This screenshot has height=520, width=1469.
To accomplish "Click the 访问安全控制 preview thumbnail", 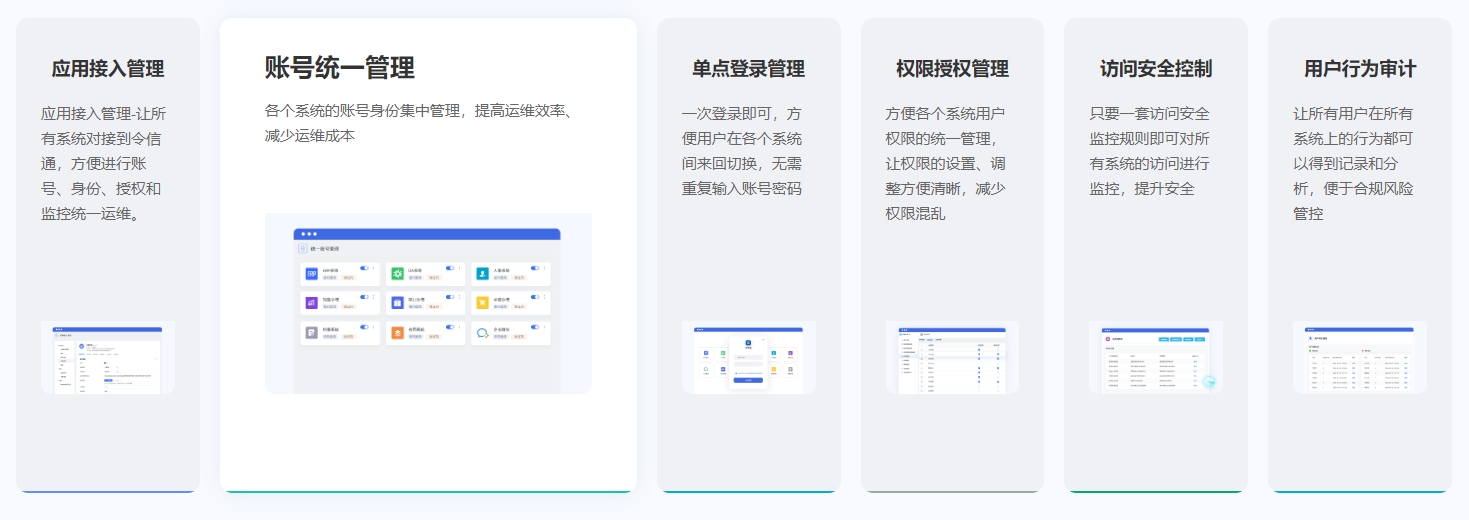I will pyautogui.click(x=1155, y=357).
